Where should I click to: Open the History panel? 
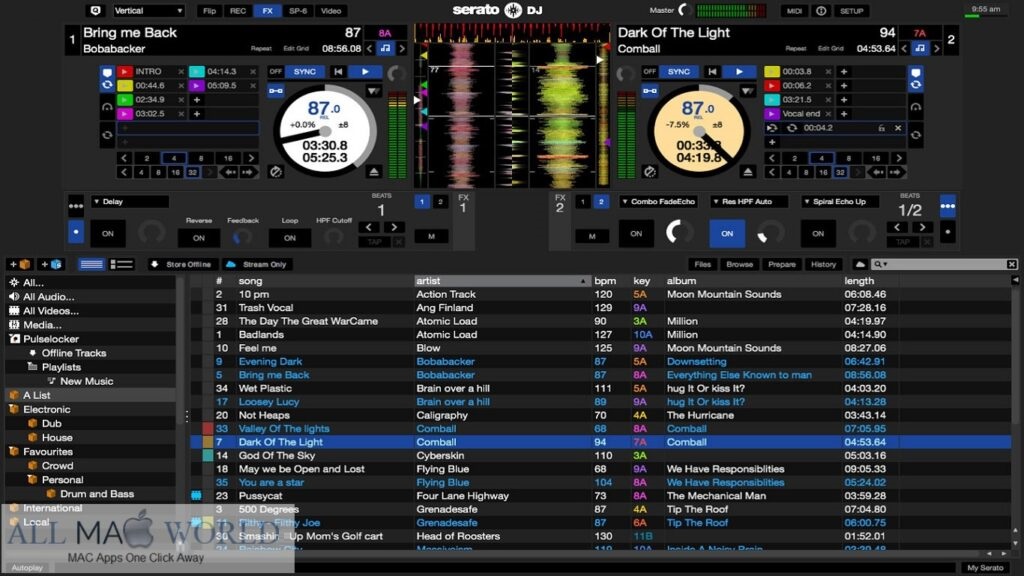[823, 264]
